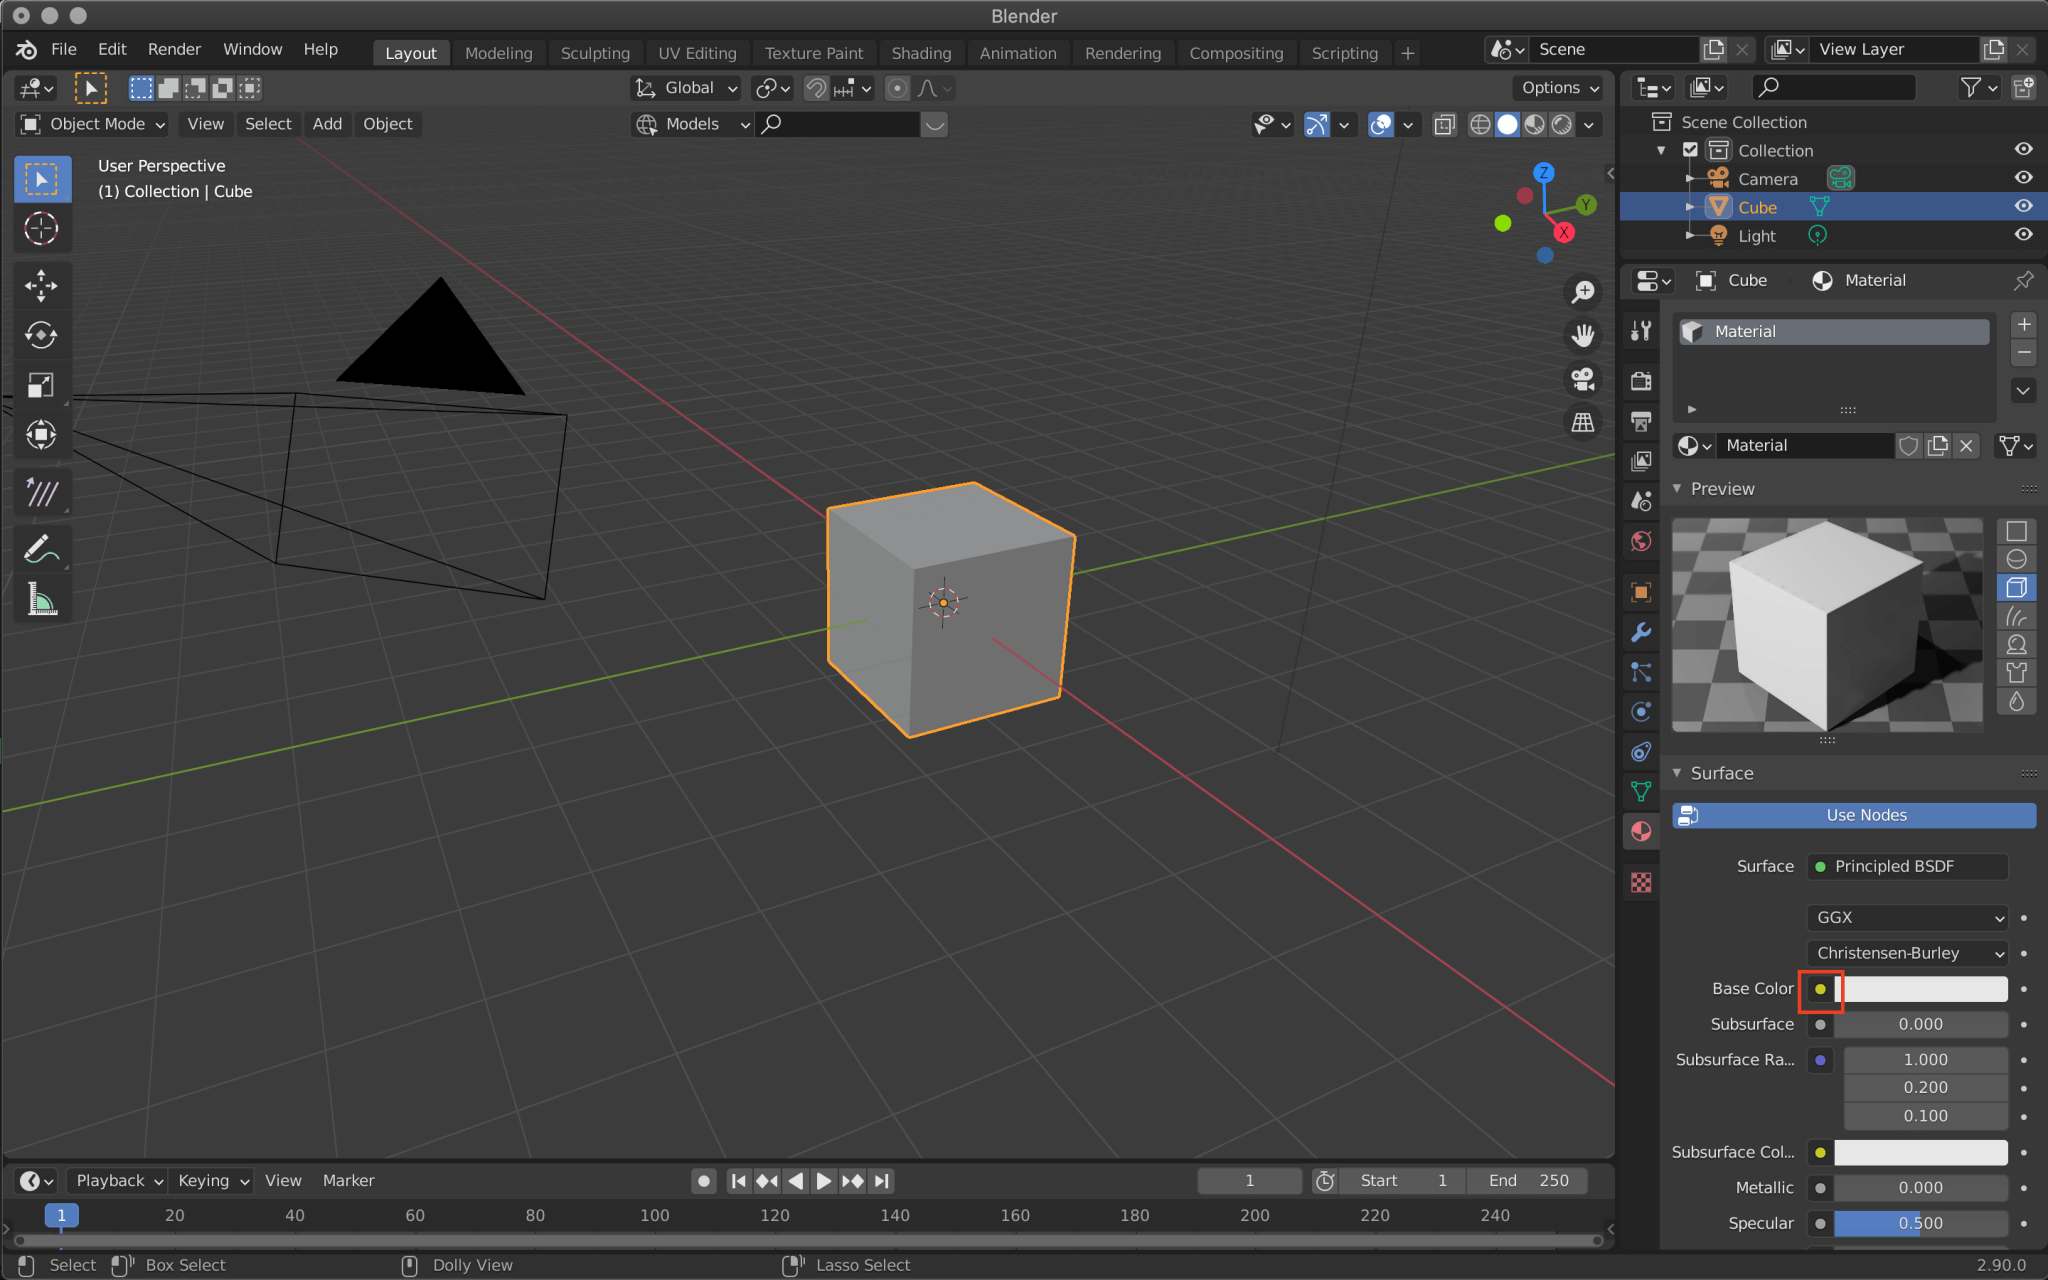The height and width of the screenshot is (1280, 2048).
Task: Activate the Rotate tool
Action: [42, 336]
